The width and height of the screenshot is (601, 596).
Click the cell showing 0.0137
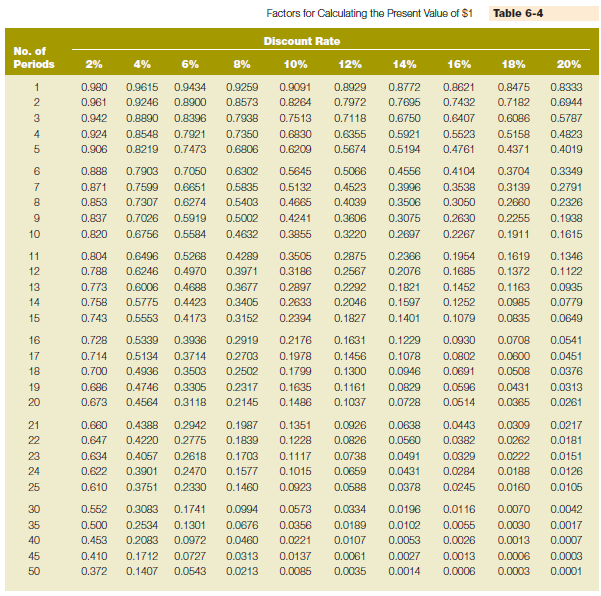point(295,556)
